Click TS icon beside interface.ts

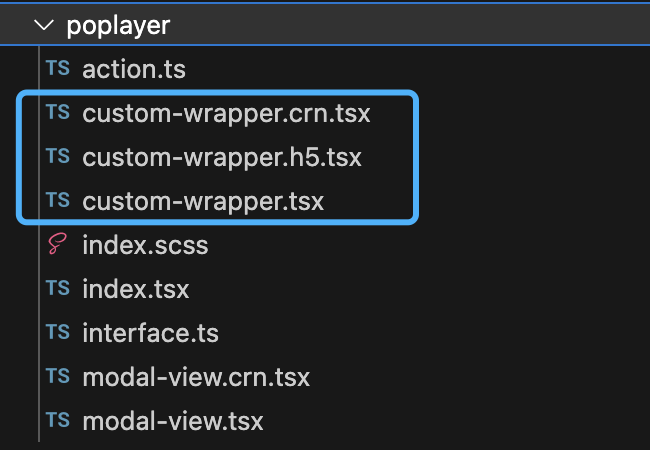(58, 332)
